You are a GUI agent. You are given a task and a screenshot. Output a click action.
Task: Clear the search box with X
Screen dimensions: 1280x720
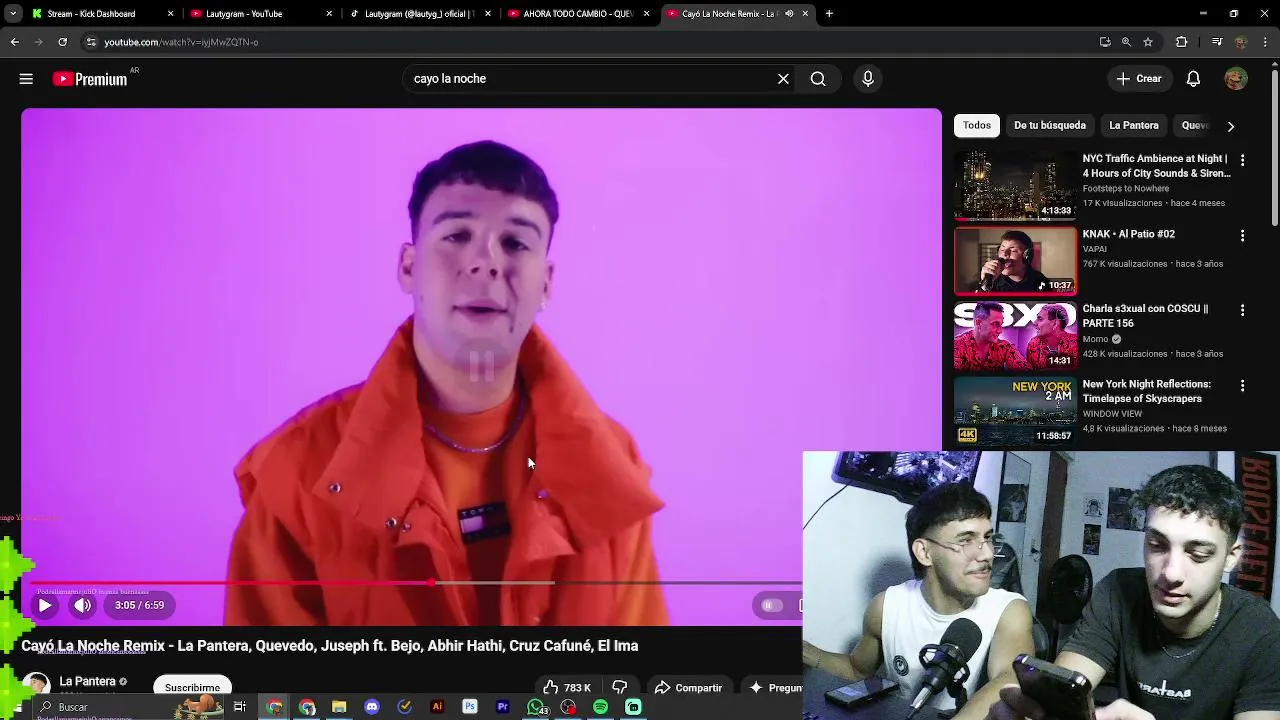[783, 79]
